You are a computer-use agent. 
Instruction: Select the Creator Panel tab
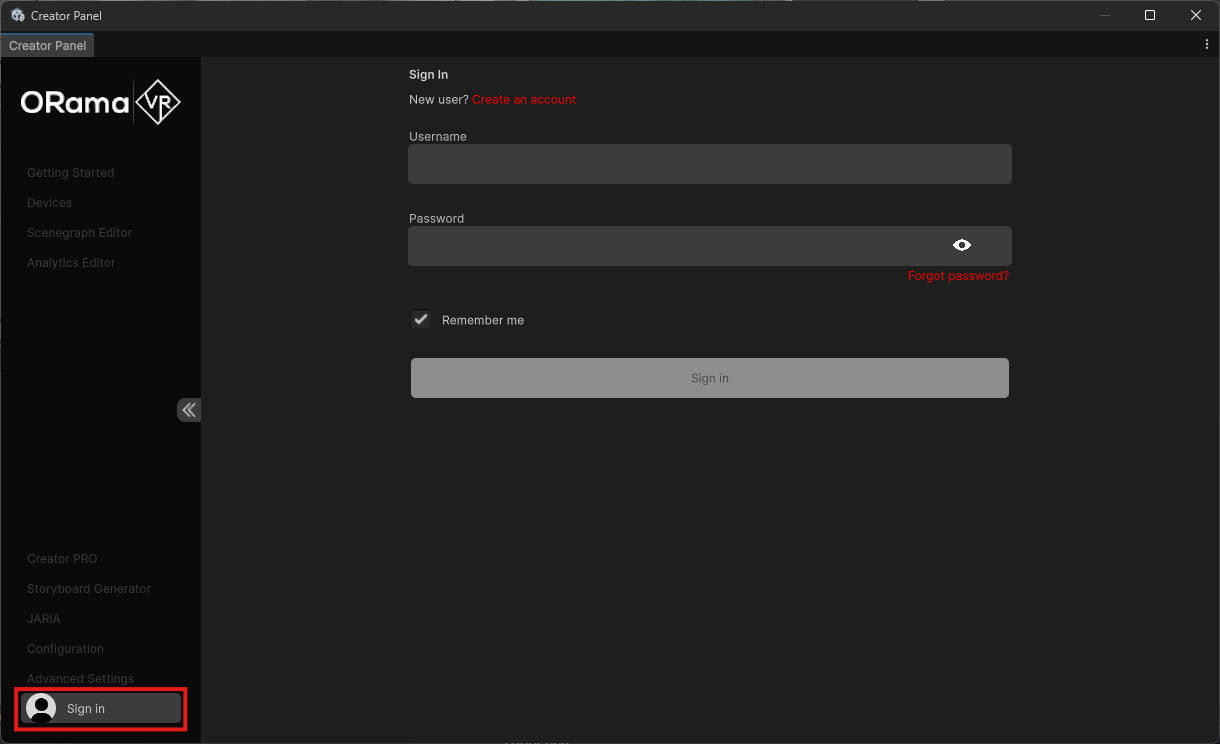[x=48, y=46]
